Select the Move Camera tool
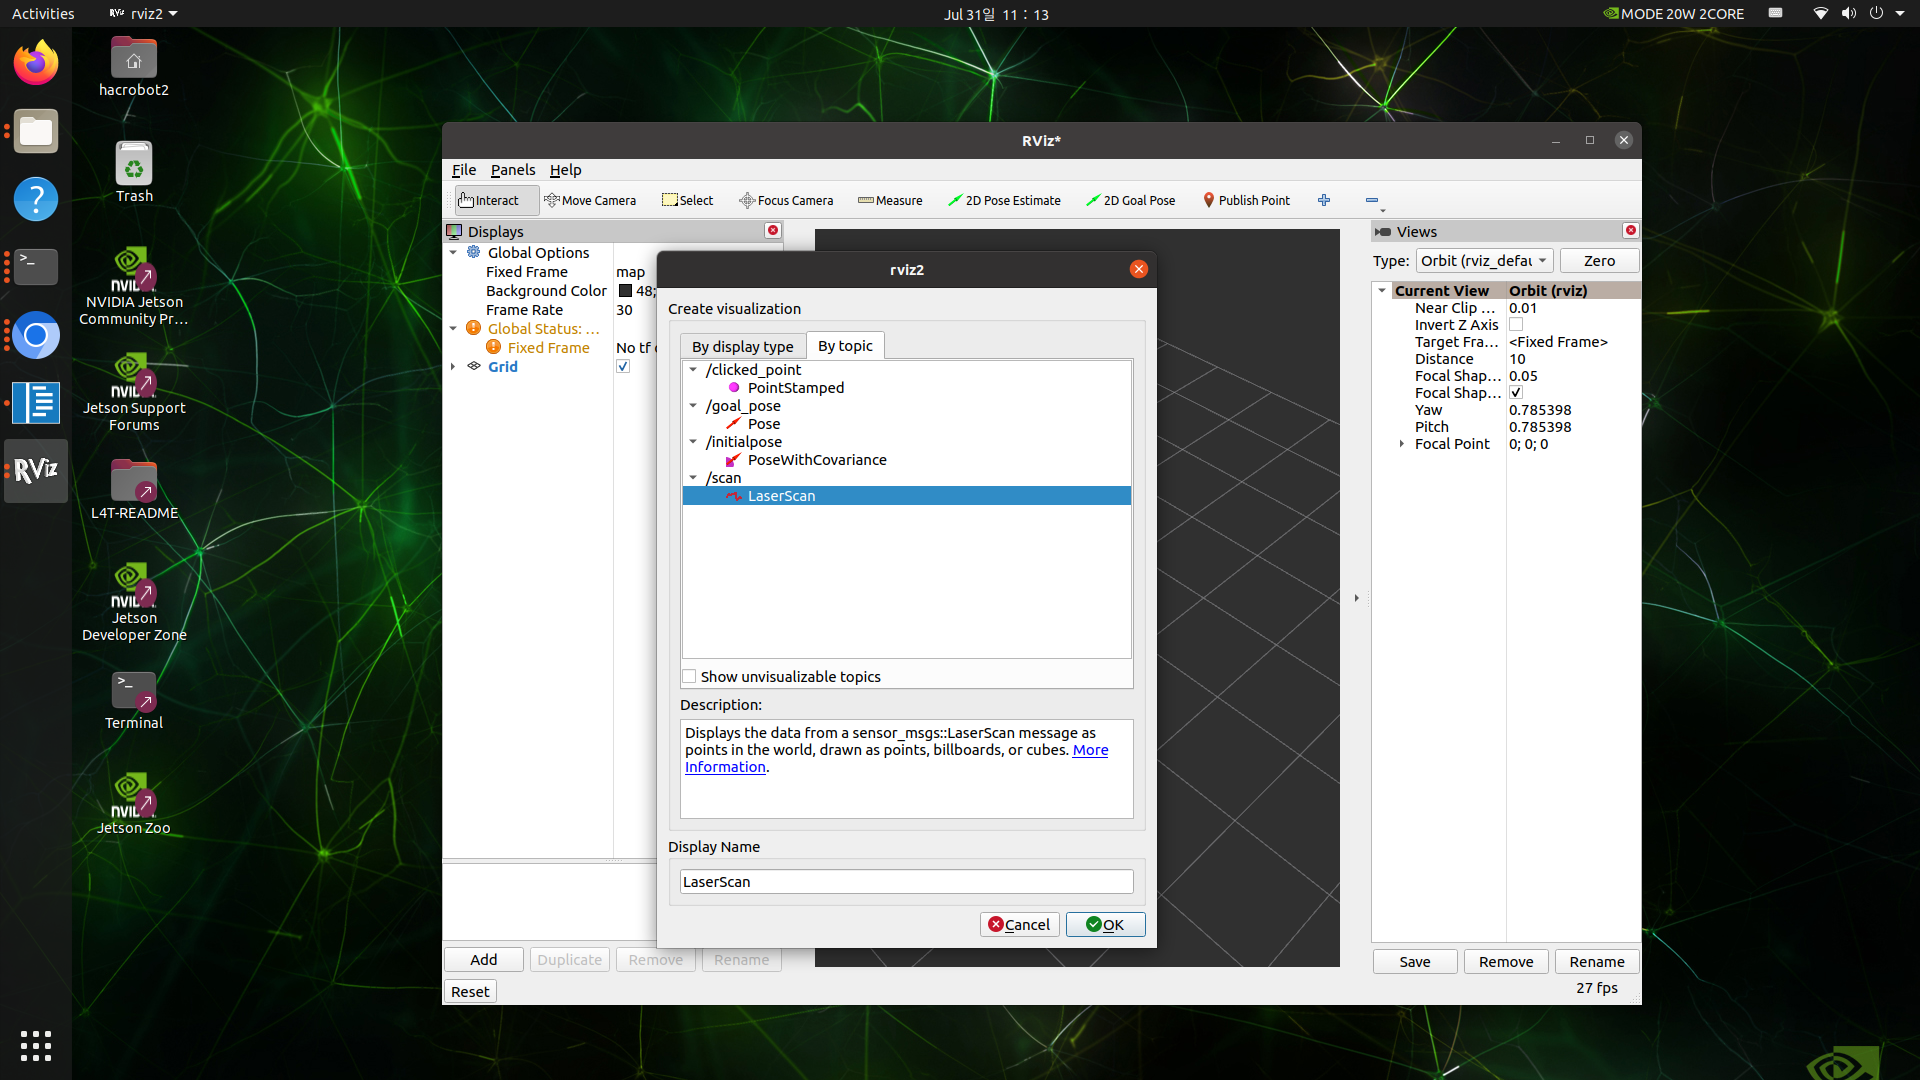The height and width of the screenshot is (1080, 1920). coord(590,200)
